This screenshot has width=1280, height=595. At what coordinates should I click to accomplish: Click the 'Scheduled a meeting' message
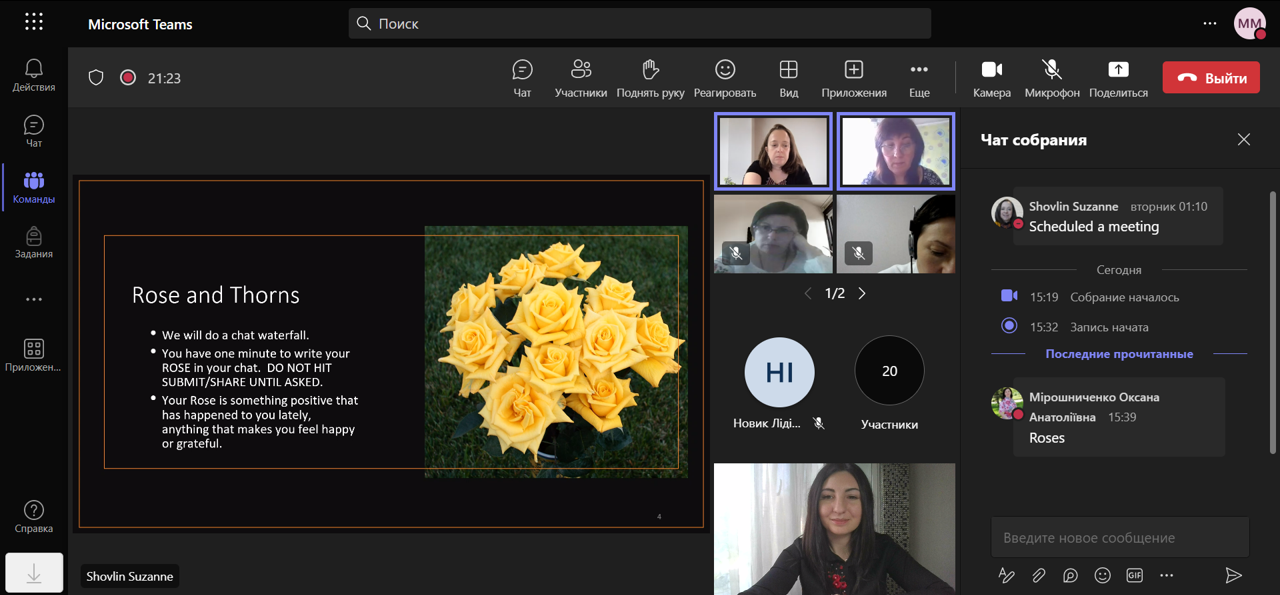point(1094,227)
